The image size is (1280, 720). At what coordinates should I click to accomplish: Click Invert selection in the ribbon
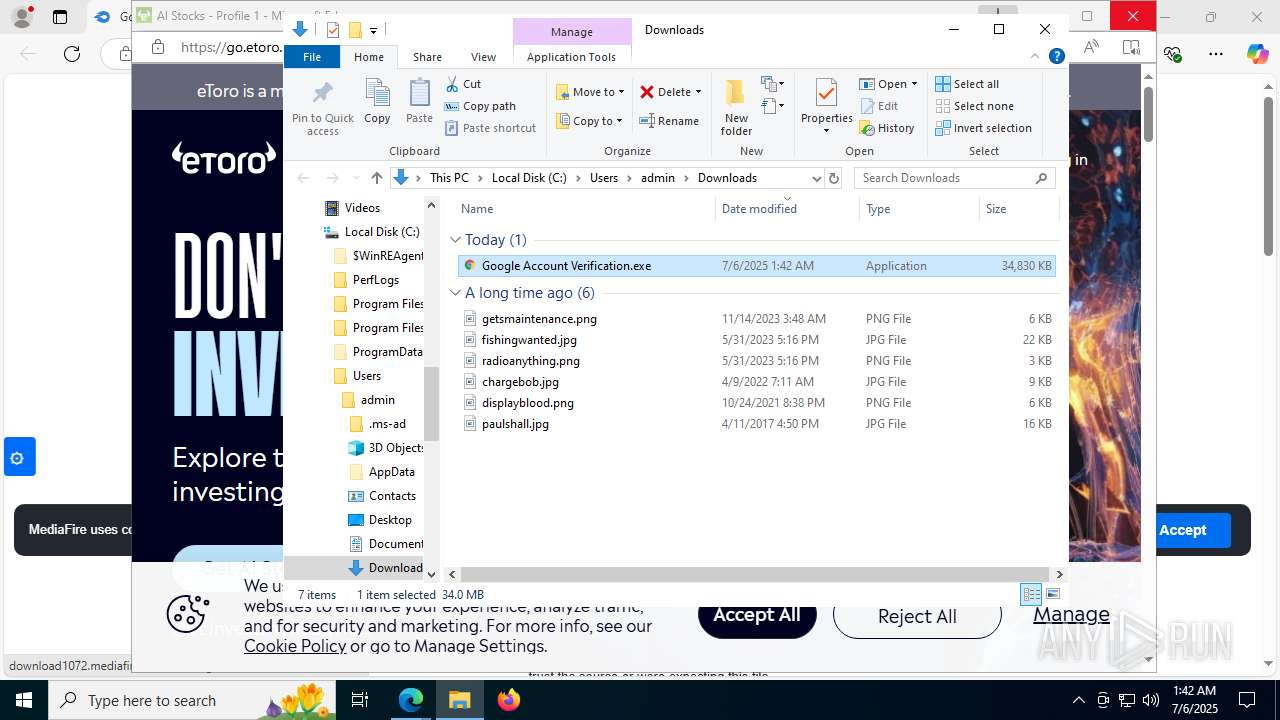tap(983, 128)
